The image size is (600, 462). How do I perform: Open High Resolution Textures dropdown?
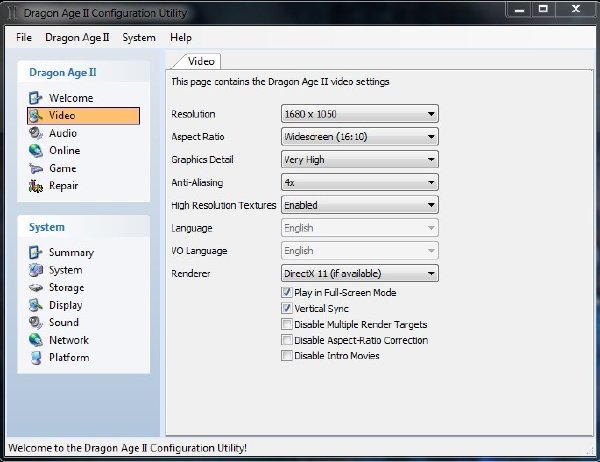(360, 205)
